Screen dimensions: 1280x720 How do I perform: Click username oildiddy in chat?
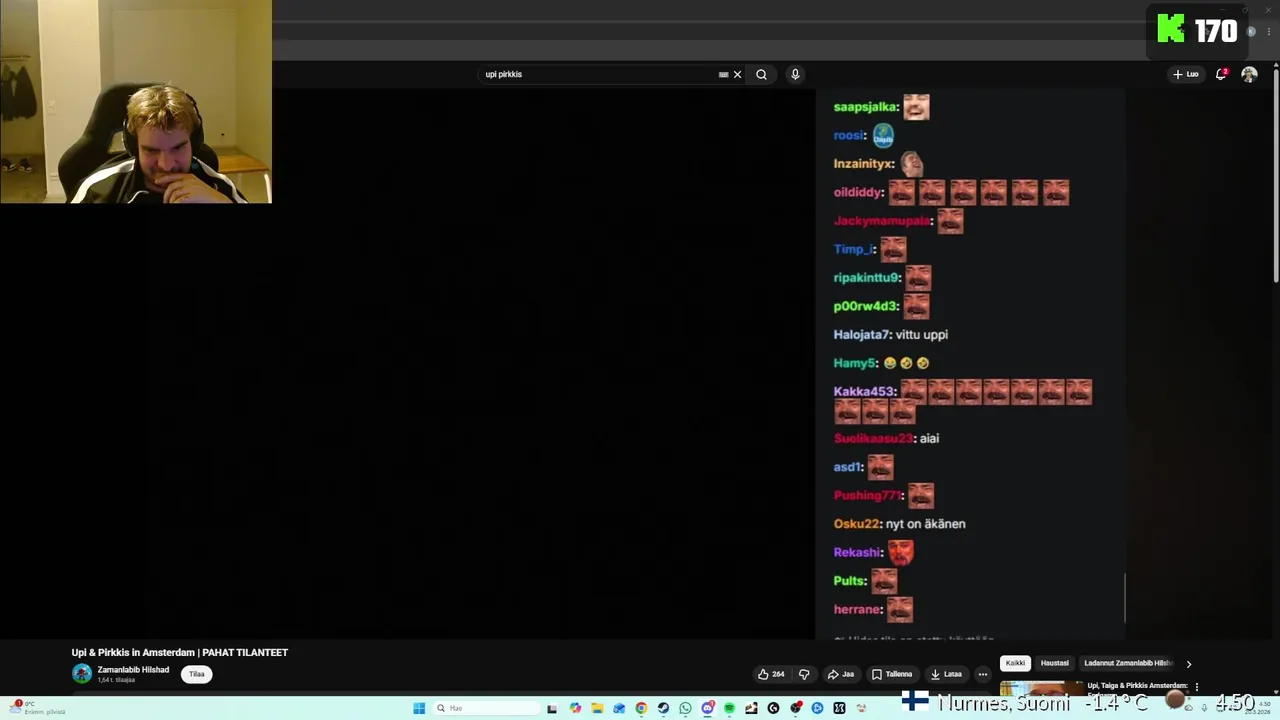[858, 192]
